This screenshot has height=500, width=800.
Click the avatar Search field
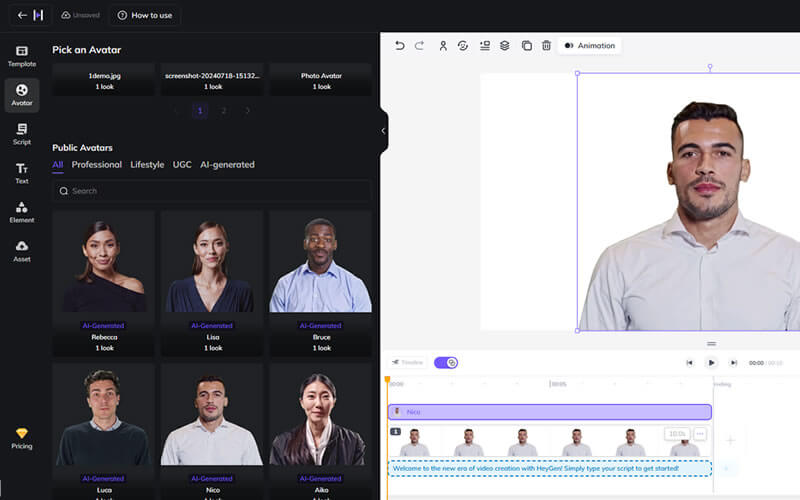(212, 191)
